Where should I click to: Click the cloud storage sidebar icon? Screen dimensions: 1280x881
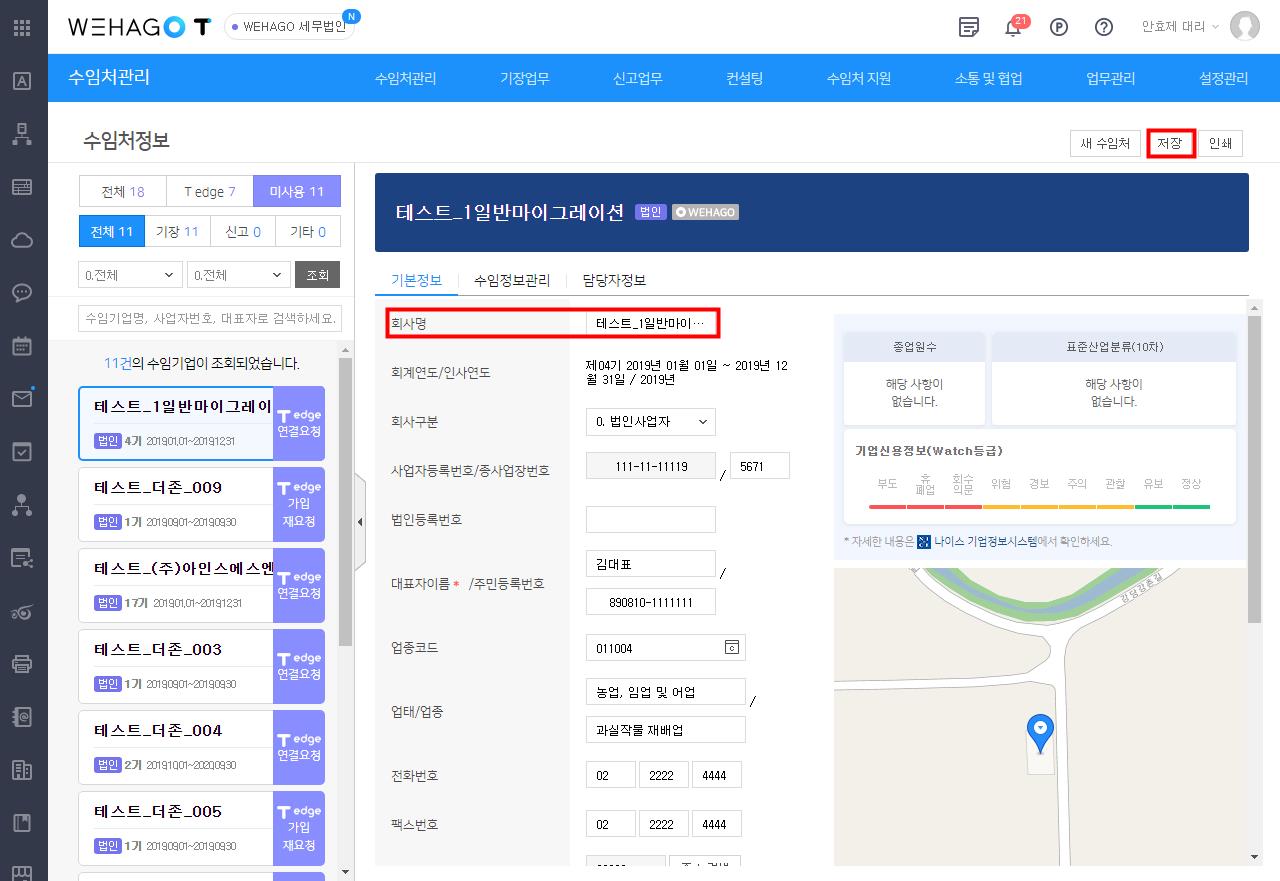coord(22,240)
